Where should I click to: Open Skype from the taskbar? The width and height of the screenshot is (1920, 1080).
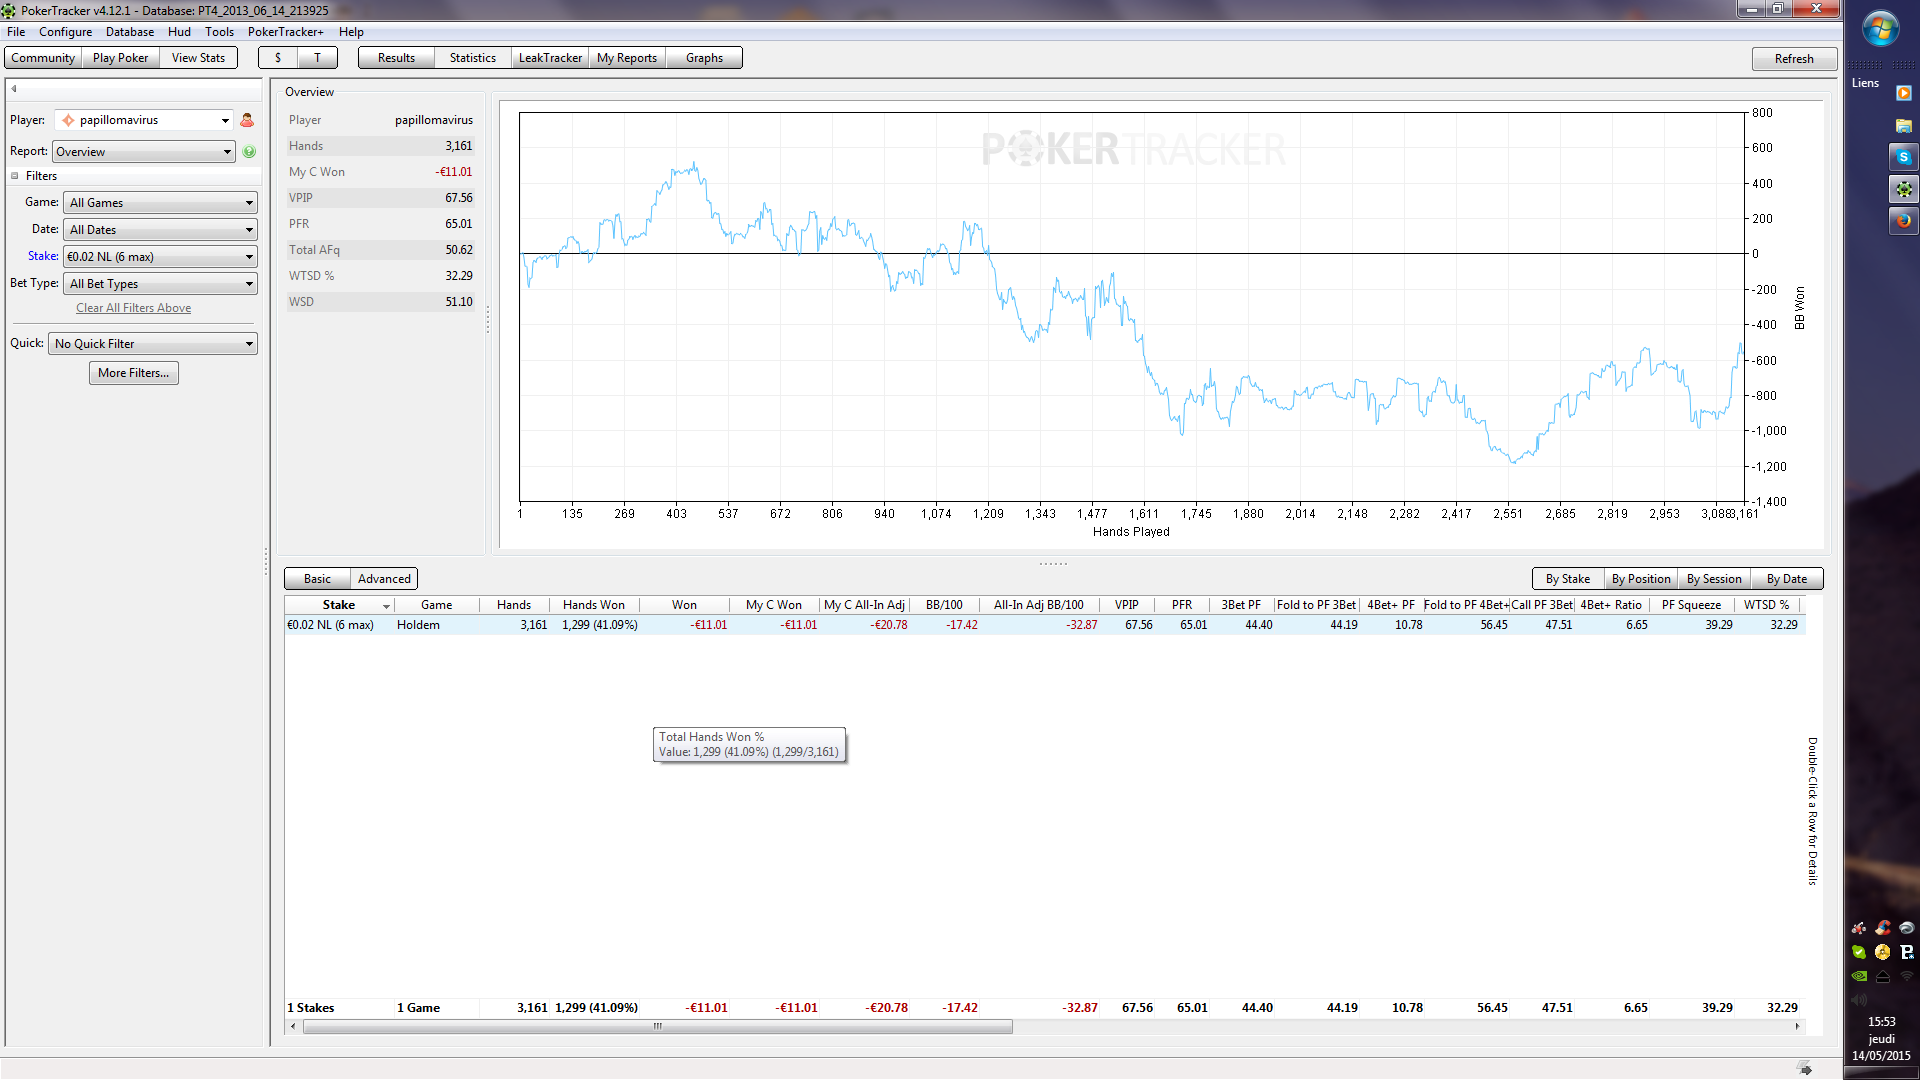1903,157
